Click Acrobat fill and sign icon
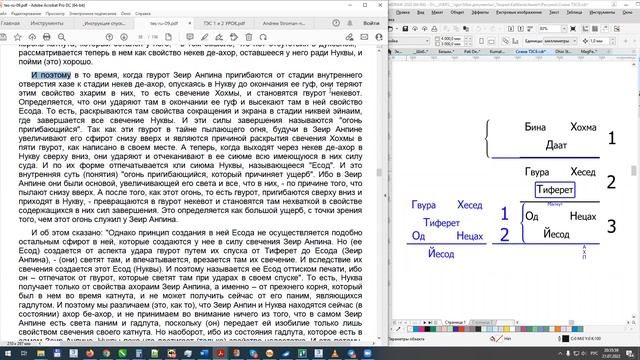Viewport: 640px width, 360px height. pyautogui.click(x=349, y=37)
